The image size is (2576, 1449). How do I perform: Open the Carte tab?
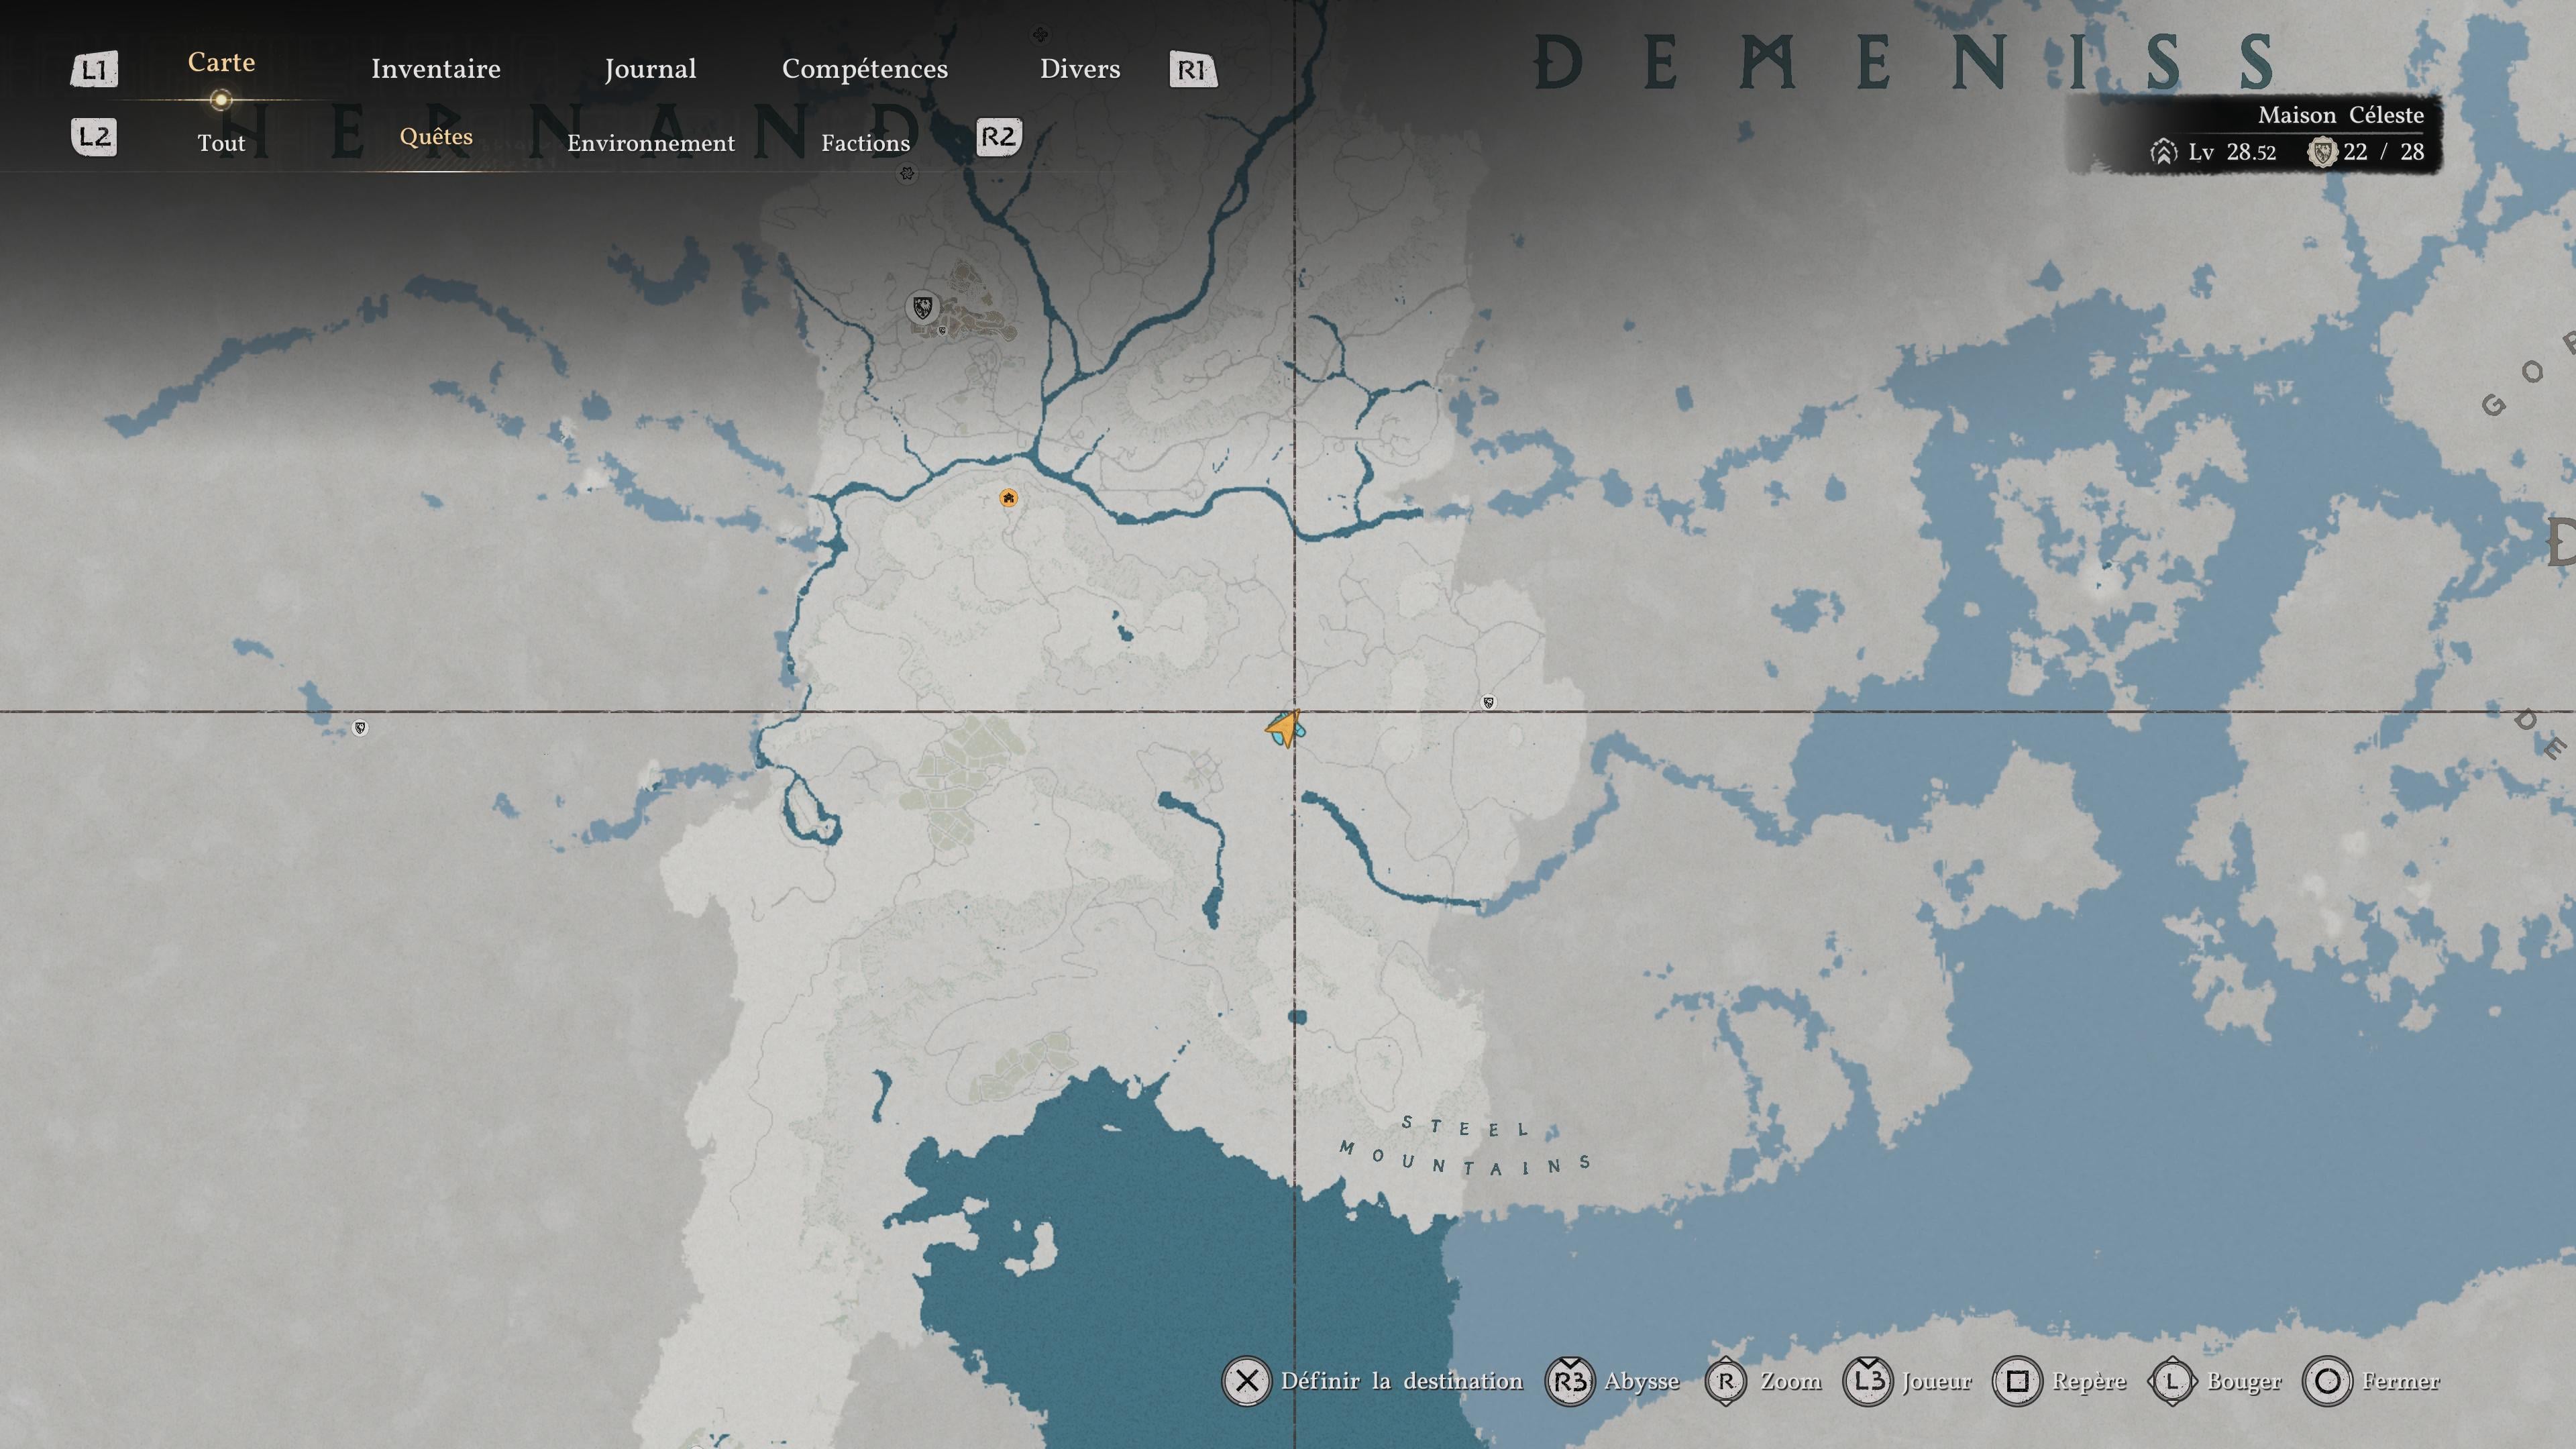pos(221,62)
